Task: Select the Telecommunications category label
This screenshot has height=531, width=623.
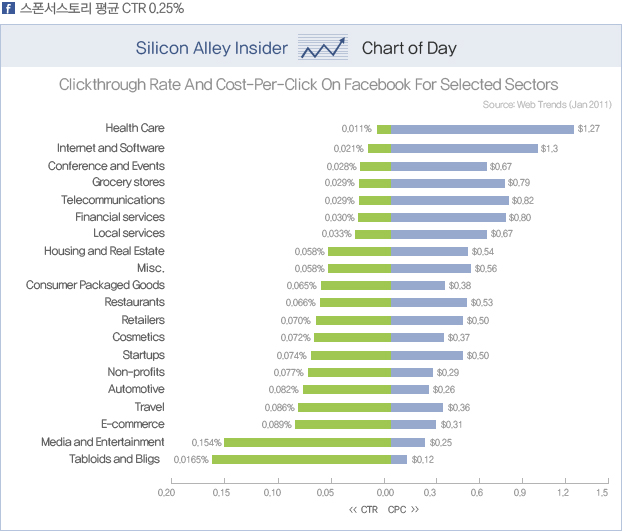Action: click(x=112, y=199)
